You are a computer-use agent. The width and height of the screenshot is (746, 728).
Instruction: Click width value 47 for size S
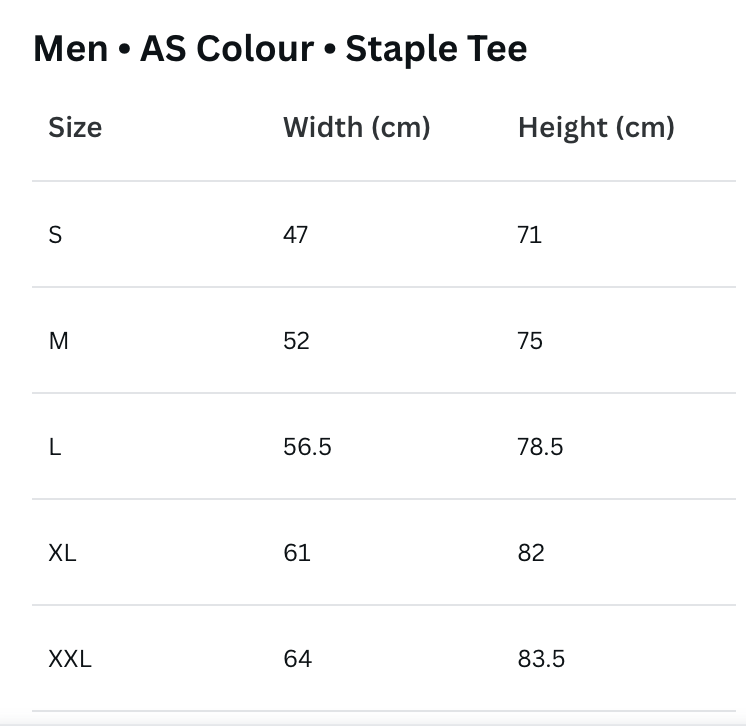tap(296, 235)
